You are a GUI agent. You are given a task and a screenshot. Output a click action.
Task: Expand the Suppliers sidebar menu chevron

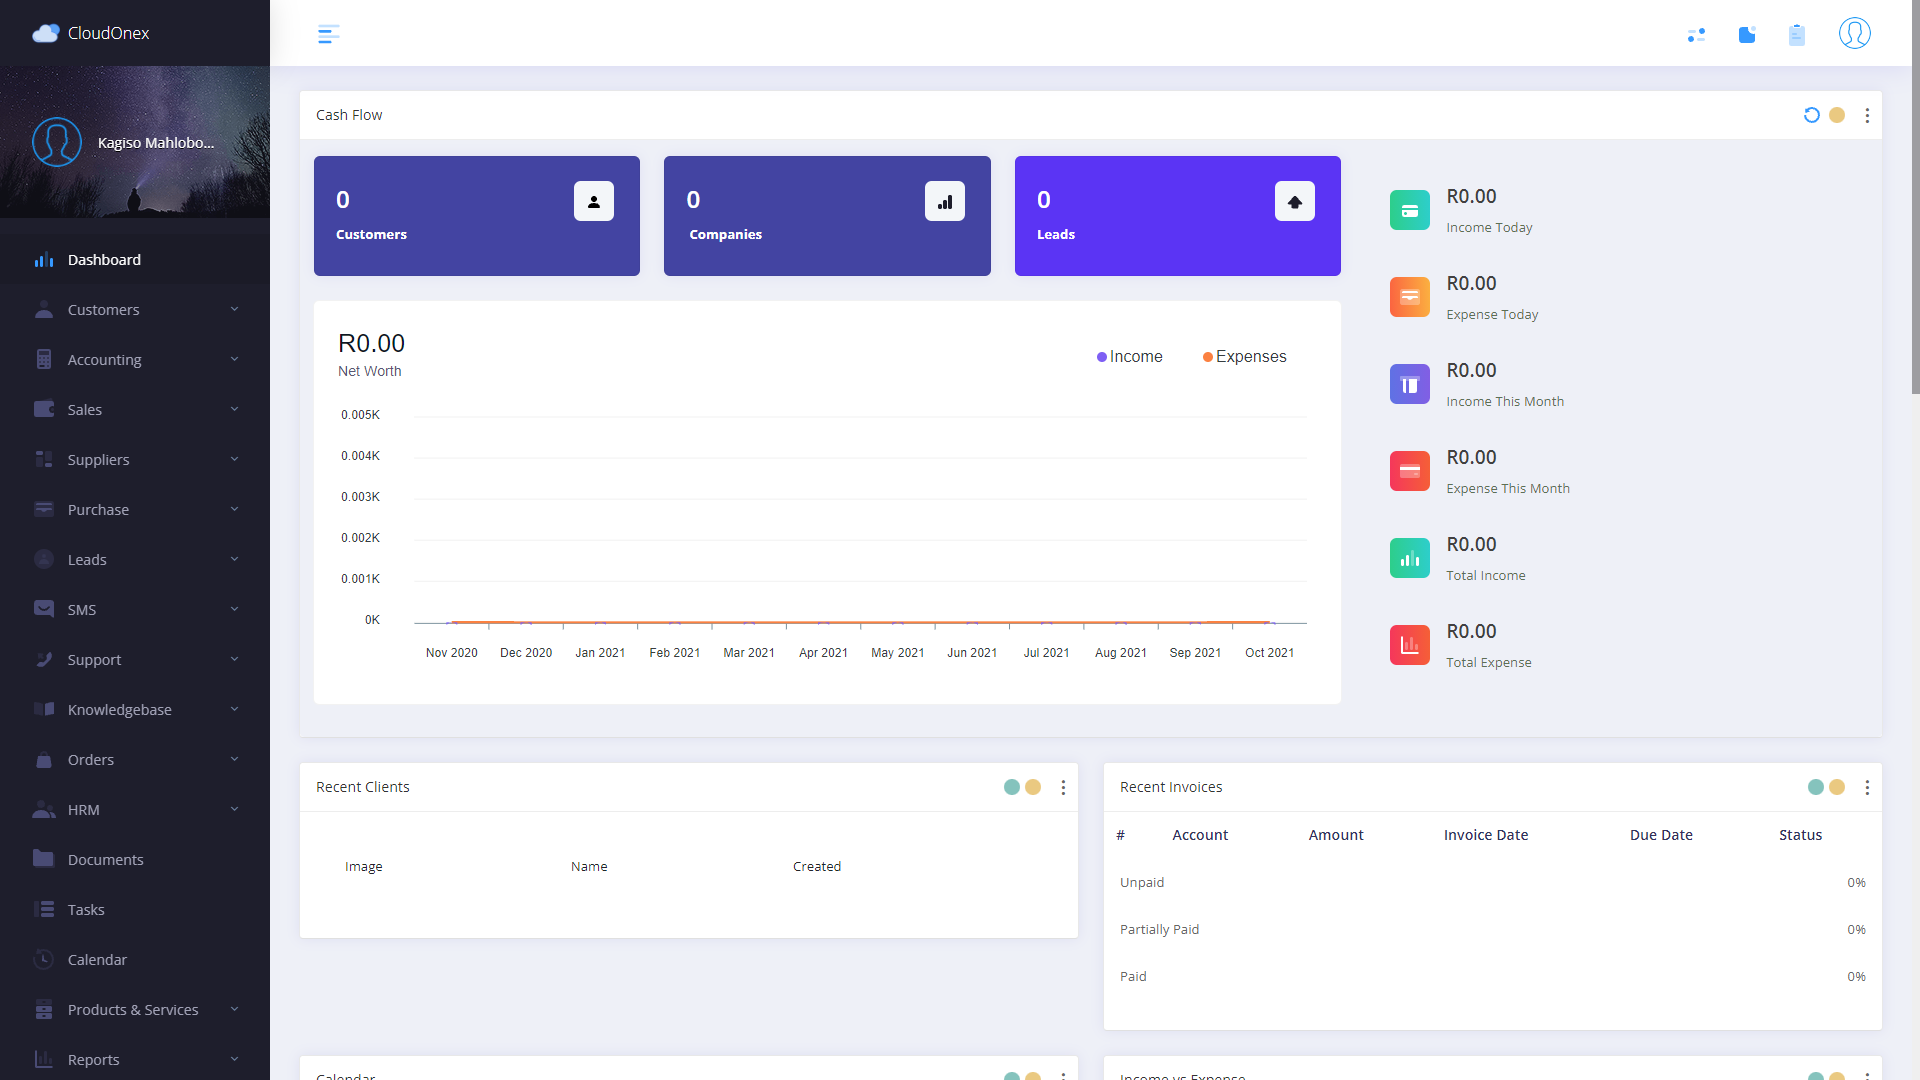click(x=234, y=459)
